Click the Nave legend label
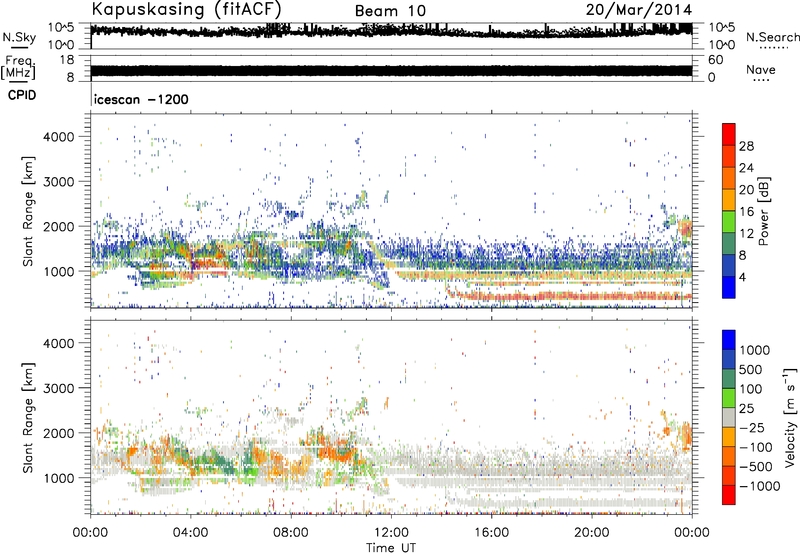The width and height of the screenshot is (800, 554). (x=761, y=69)
